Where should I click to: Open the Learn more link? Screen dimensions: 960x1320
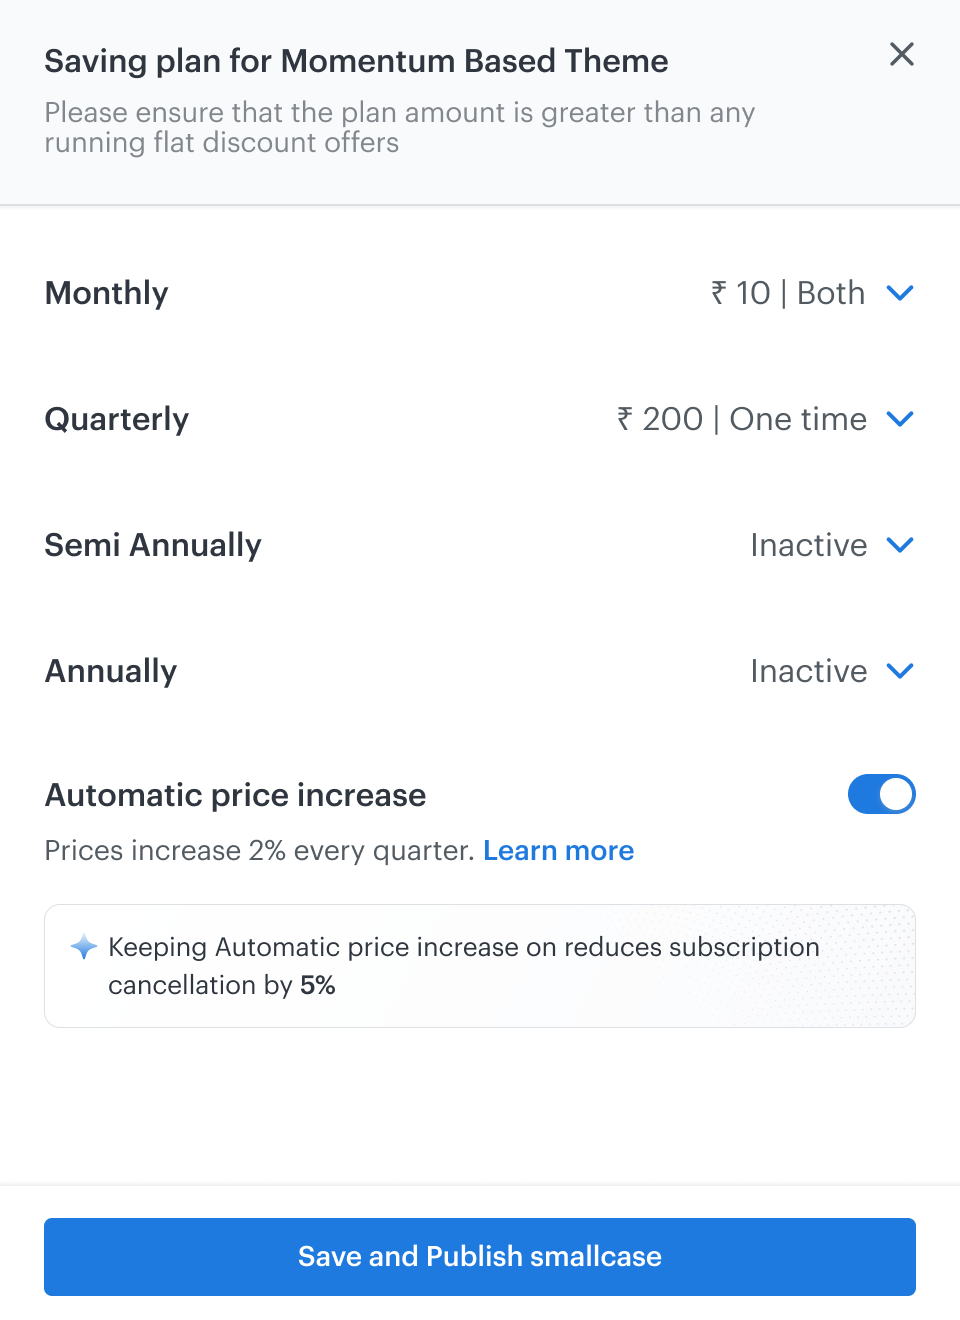(x=558, y=851)
